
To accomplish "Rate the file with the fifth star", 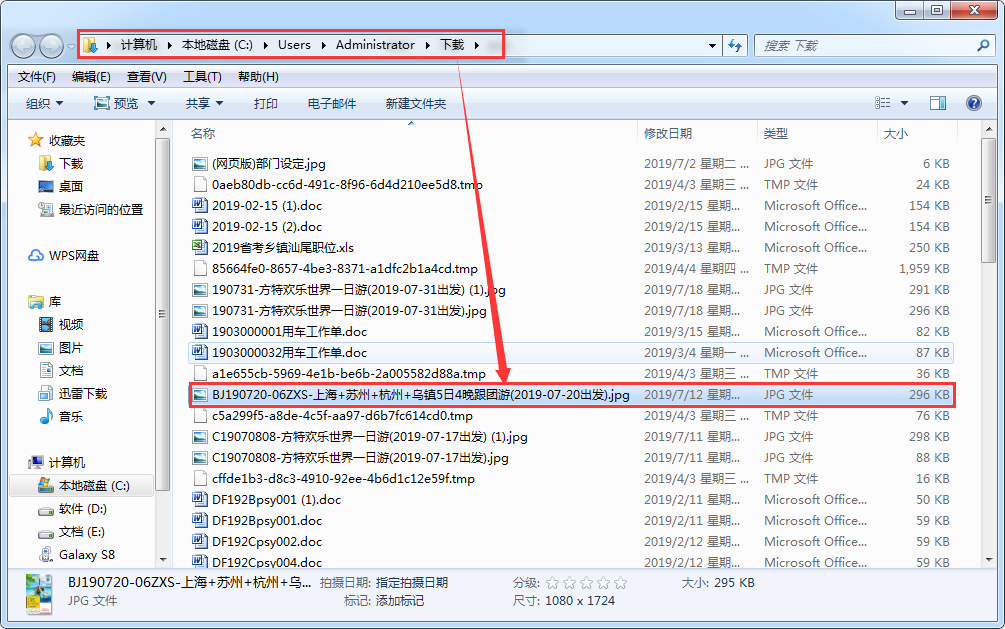I will pos(620,583).
